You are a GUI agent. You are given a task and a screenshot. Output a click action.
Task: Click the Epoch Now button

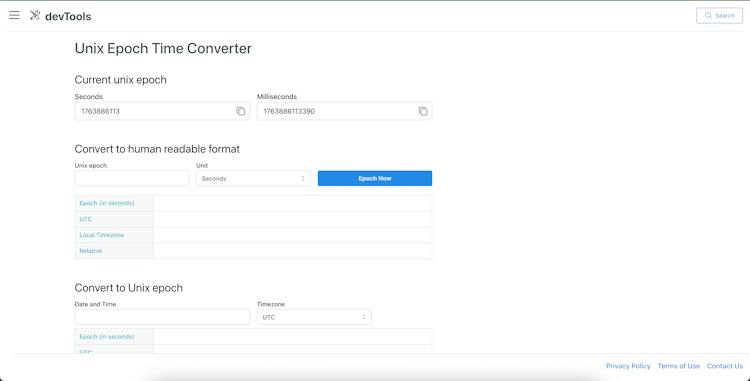click(x=375, y=178)
